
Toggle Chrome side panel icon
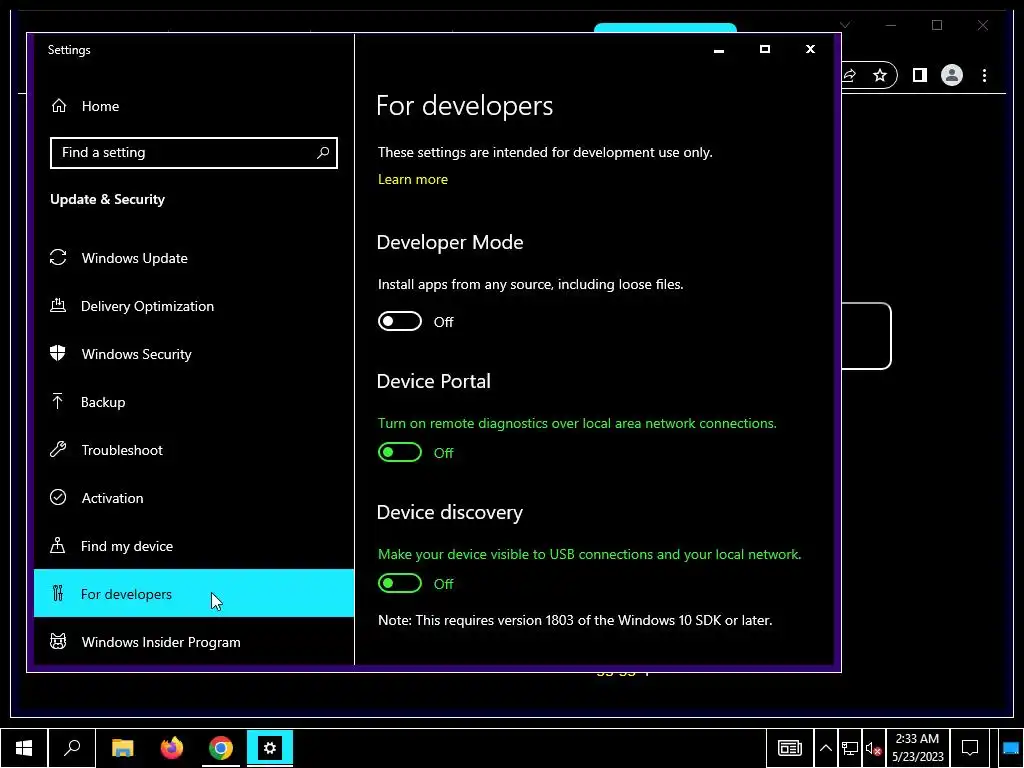coord(920,76)
